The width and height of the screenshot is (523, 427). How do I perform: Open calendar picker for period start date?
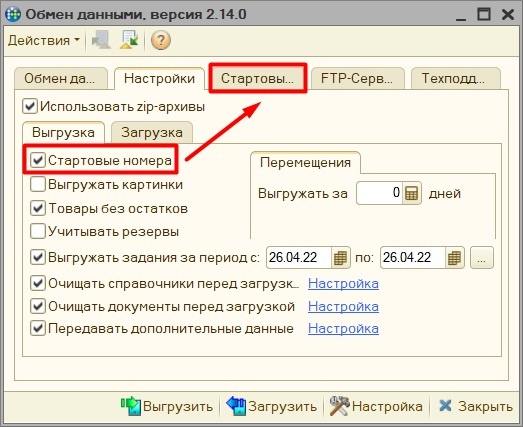click(x=340, y=258)
